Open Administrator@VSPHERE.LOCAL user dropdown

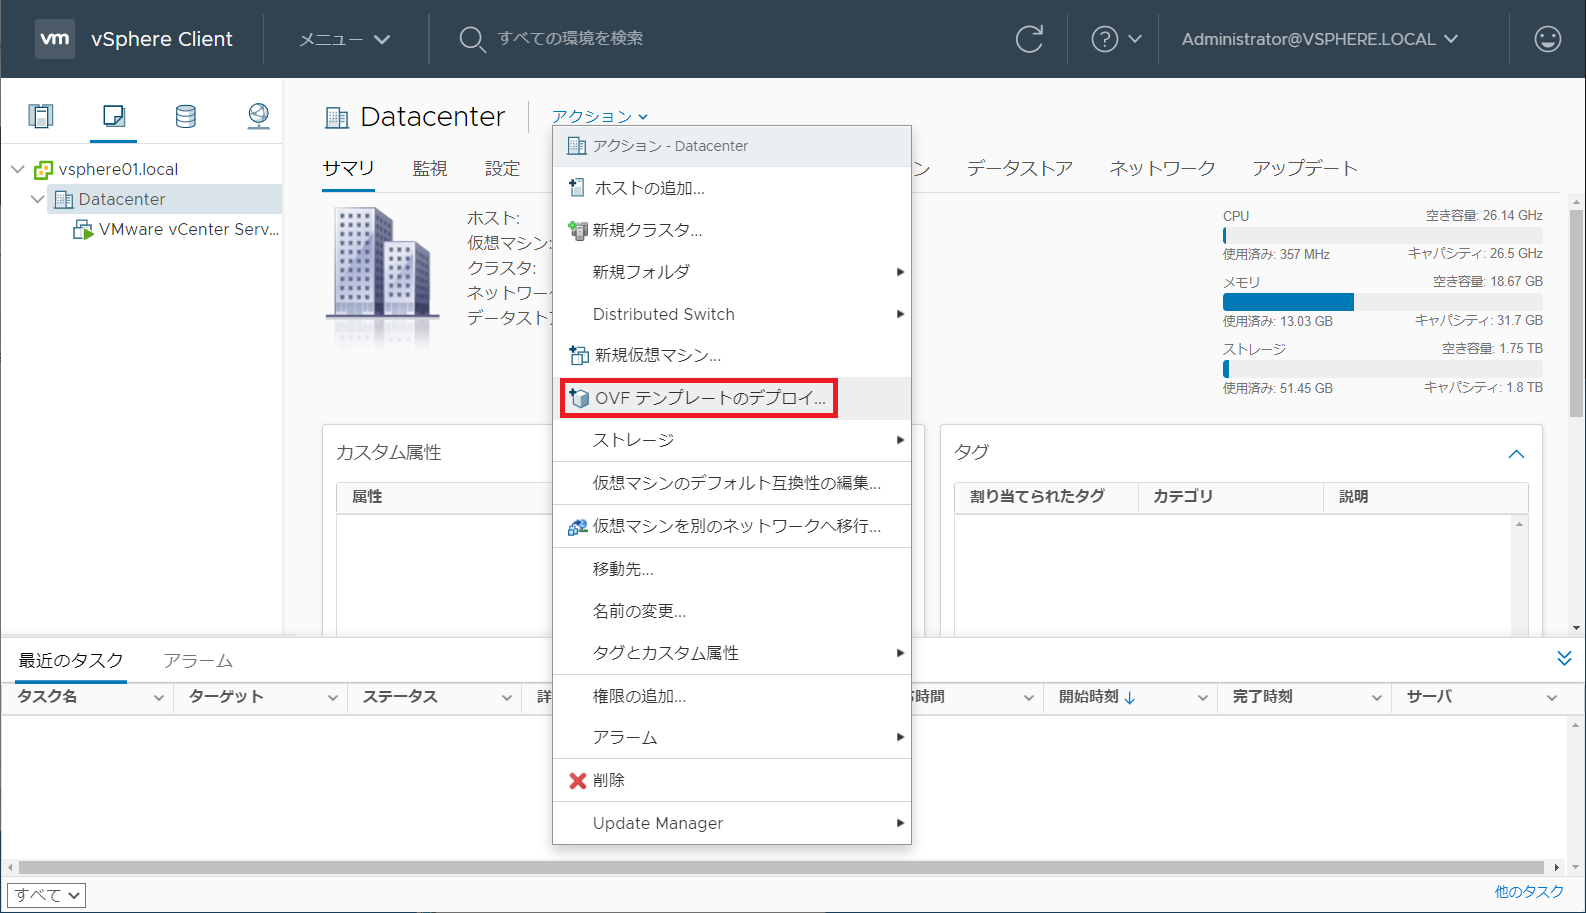point(1319,39)
